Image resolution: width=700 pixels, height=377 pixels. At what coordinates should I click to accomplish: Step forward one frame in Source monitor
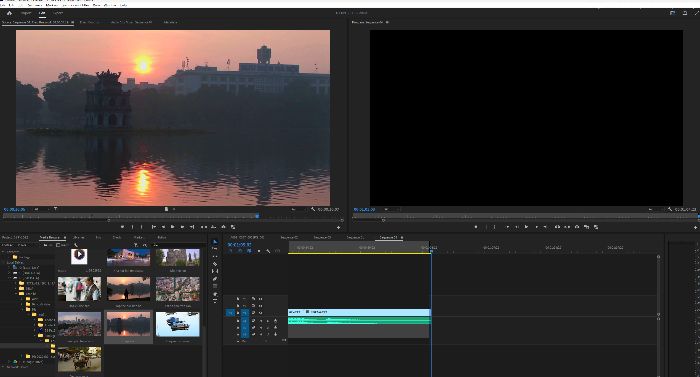click(182, 227)
